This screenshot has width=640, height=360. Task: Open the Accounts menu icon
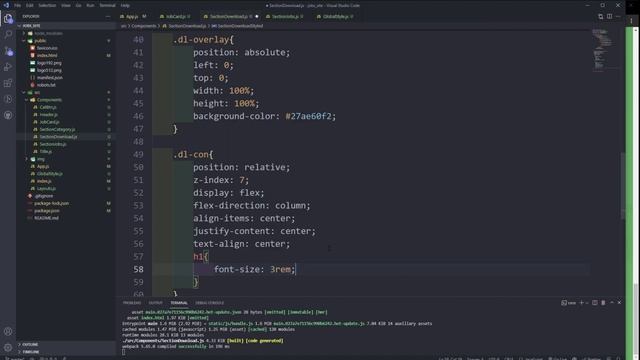8,331
